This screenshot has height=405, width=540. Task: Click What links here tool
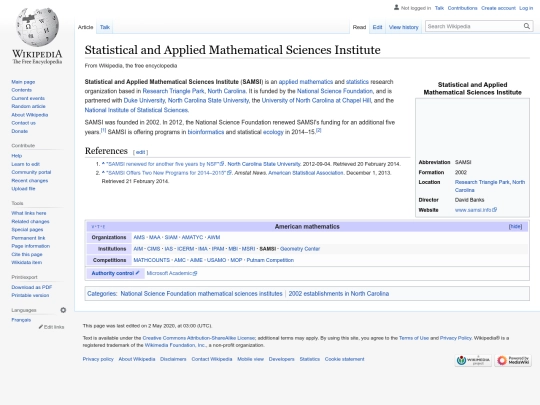tap(29, 213)
